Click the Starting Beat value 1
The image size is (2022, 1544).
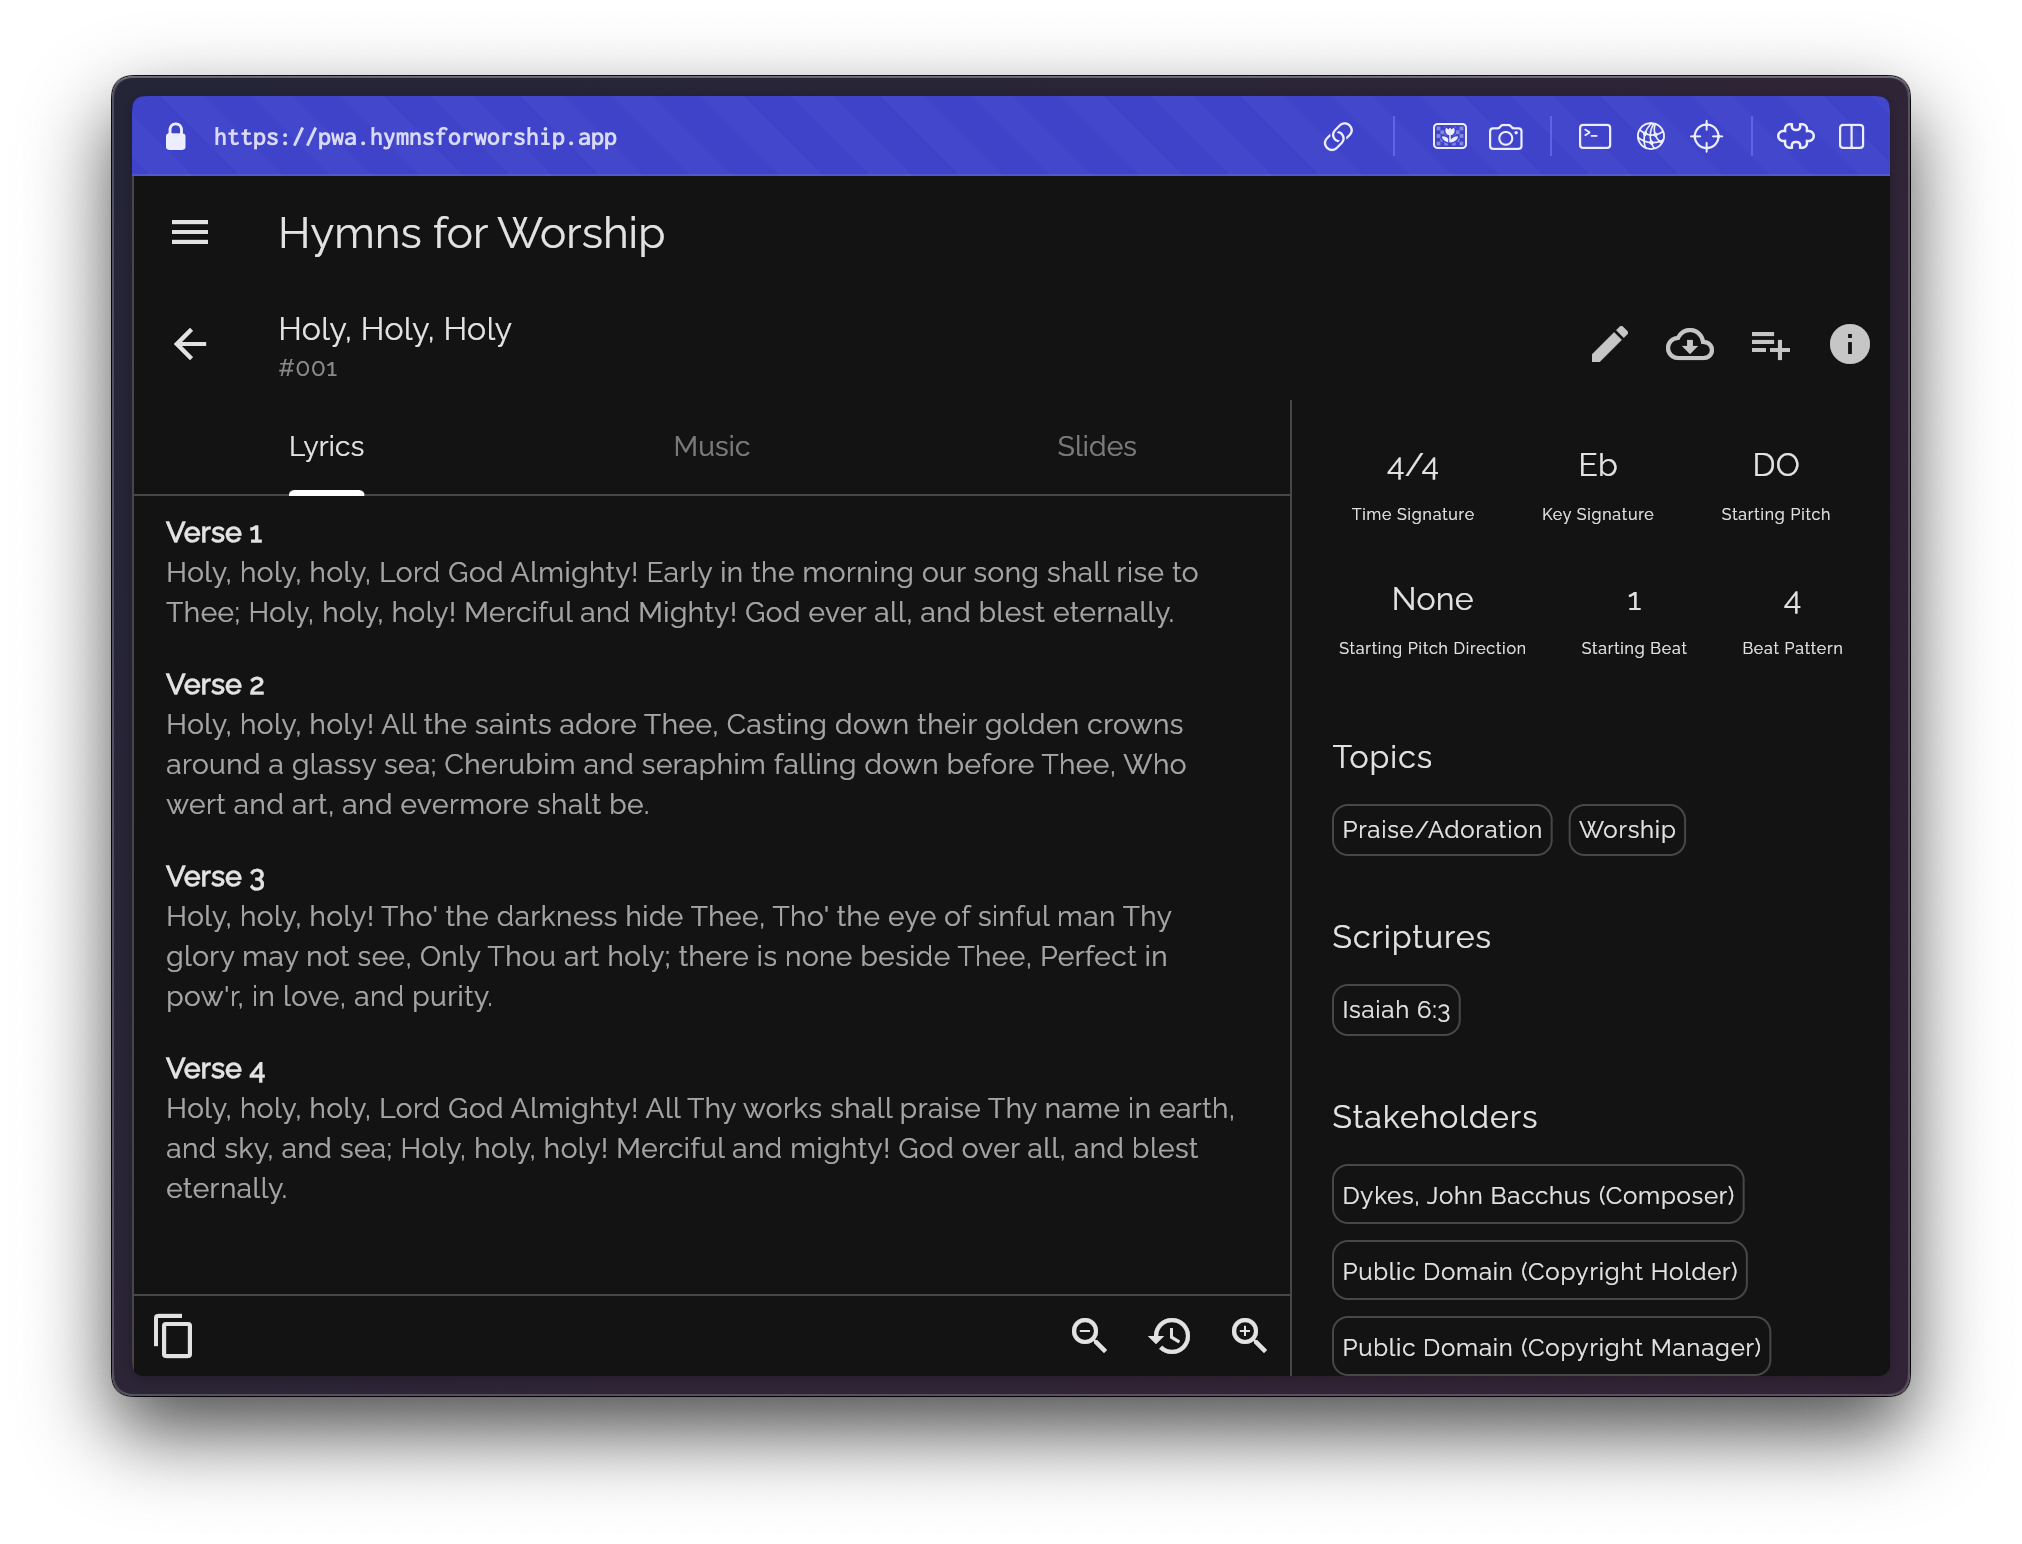point(1633,600)
